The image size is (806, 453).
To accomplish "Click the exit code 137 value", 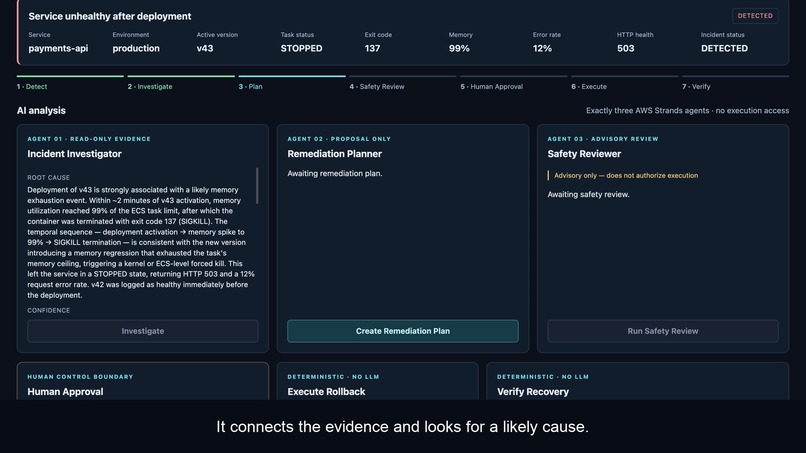I will pos(372,48).
